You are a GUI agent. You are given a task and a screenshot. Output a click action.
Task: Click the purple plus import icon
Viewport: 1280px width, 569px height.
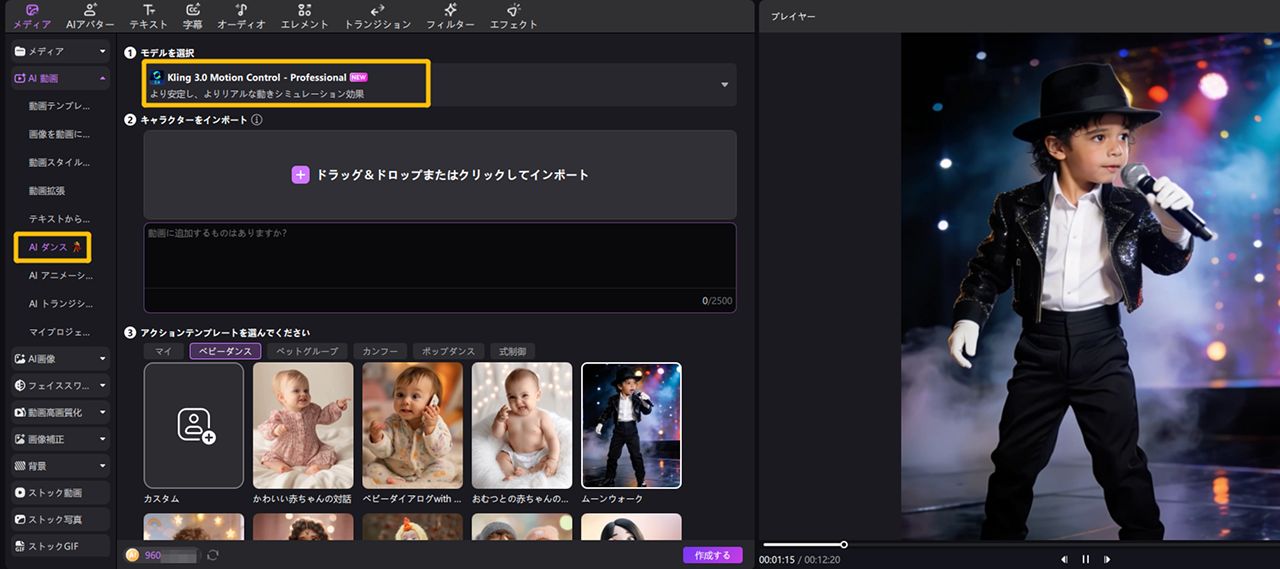(x=300, y=175)
